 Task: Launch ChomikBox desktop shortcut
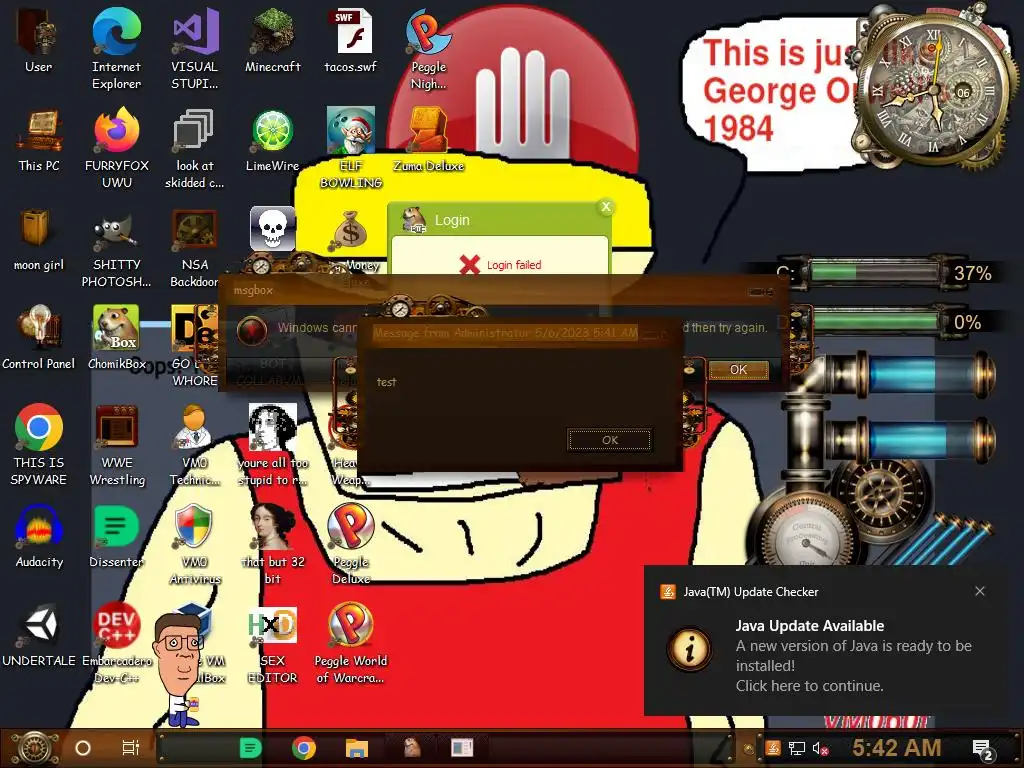coord(116,338)
